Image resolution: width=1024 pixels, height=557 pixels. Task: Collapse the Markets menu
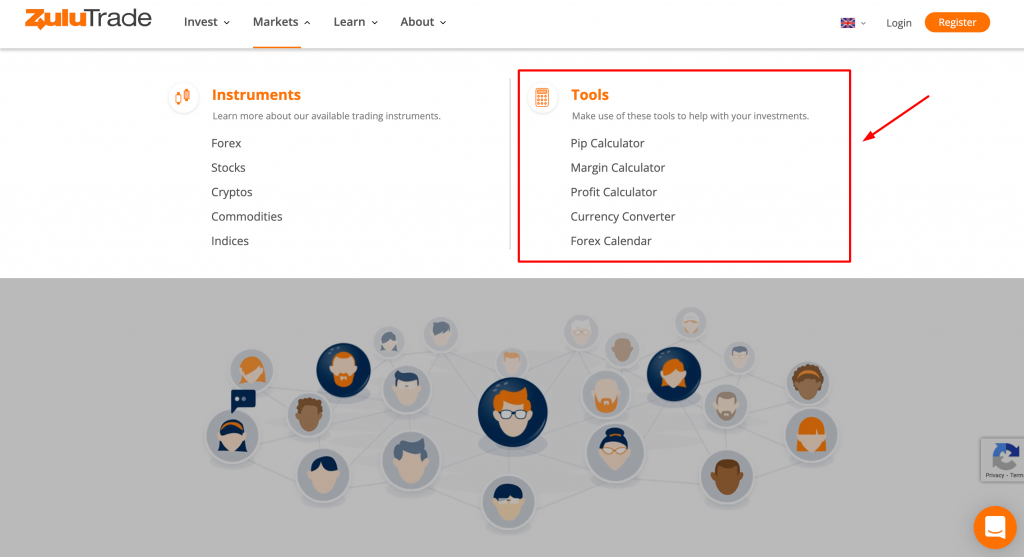281,22
